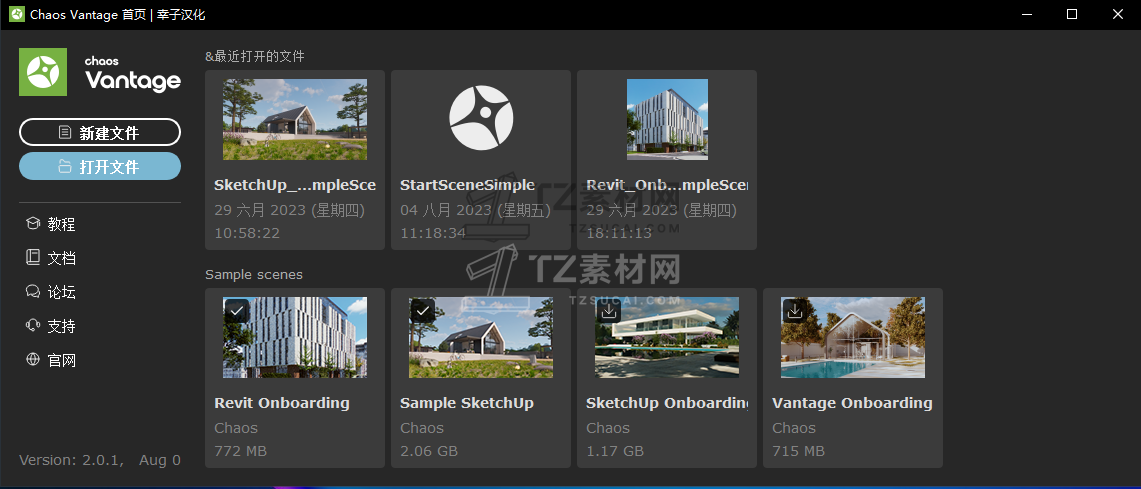The height and width of the screenshot is (489, 1141).
Task: Click the 2.06 GB size label
Action: [x=429, y=451]
